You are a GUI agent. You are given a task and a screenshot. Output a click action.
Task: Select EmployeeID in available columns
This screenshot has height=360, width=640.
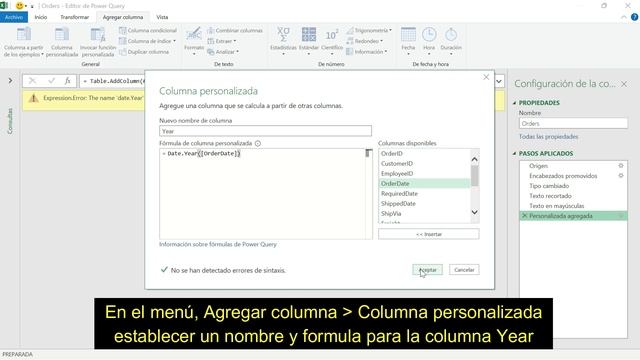424,173
